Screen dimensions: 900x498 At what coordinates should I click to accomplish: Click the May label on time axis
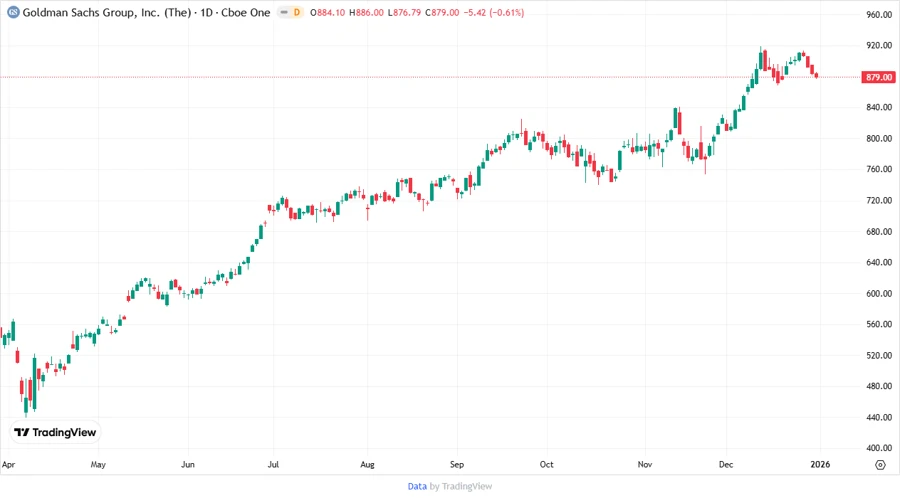click(98, 464)
